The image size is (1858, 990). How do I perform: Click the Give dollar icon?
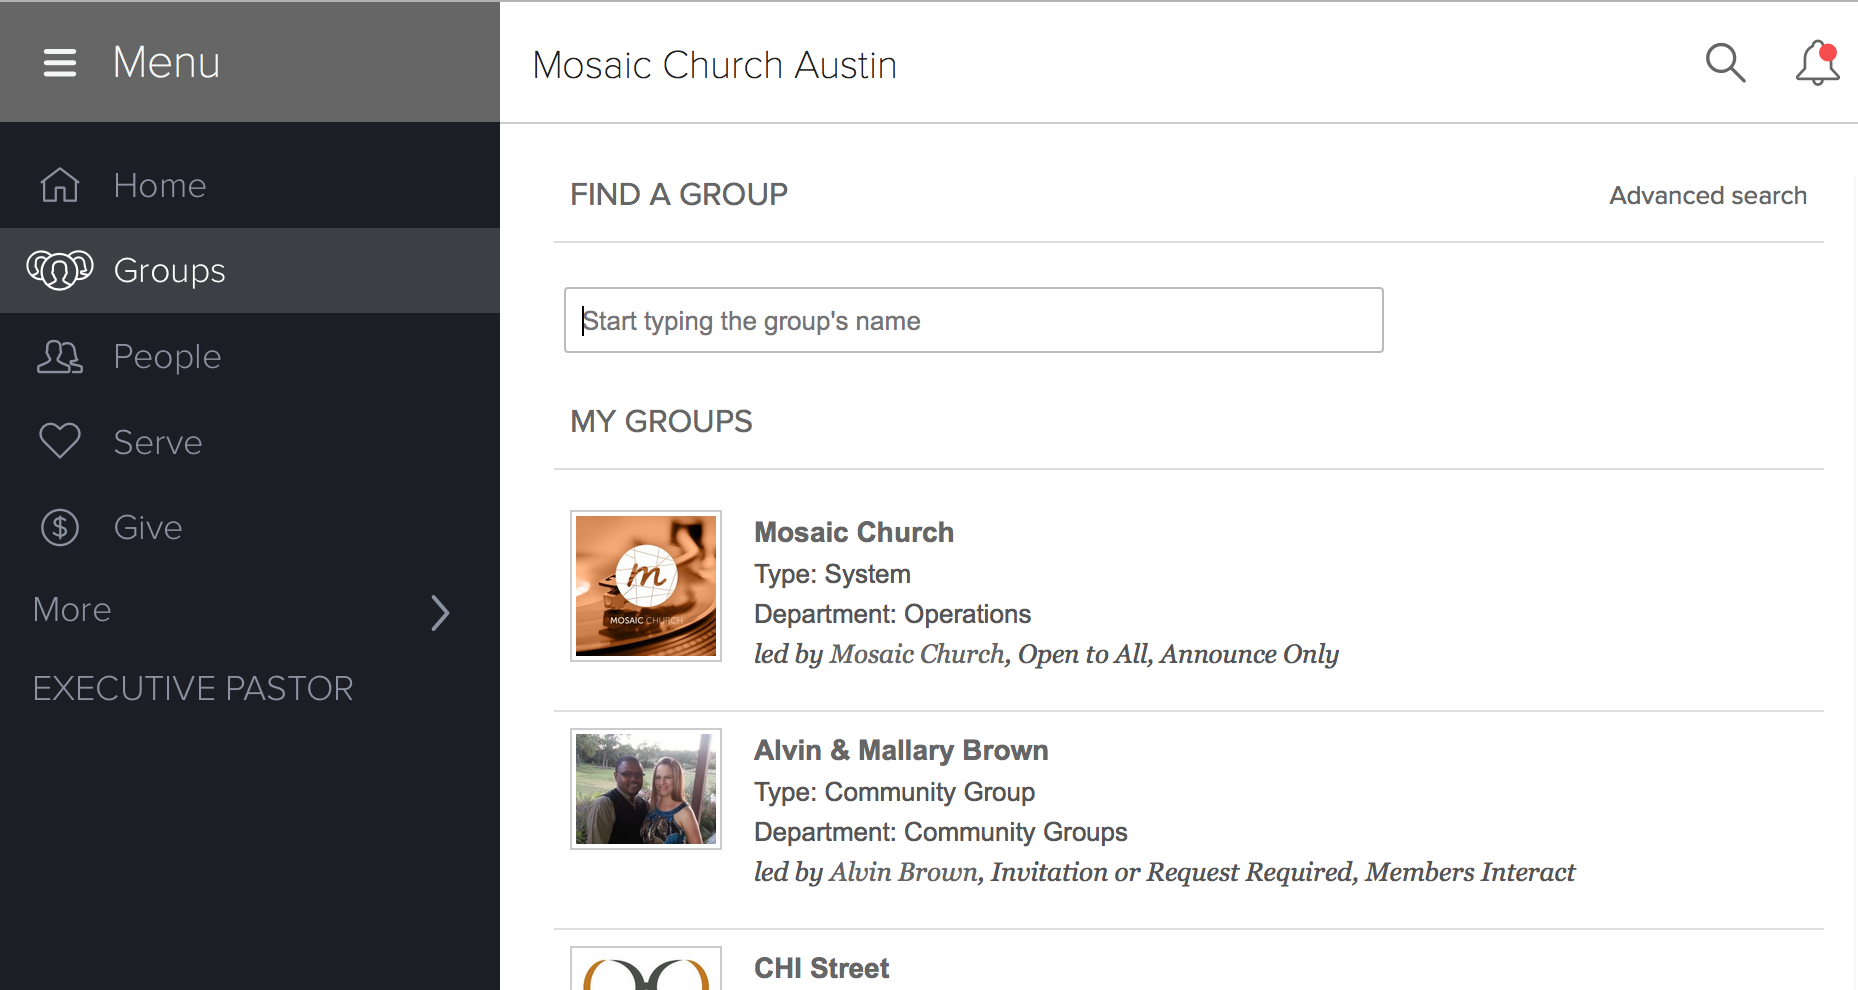click(x=59, y=527)
